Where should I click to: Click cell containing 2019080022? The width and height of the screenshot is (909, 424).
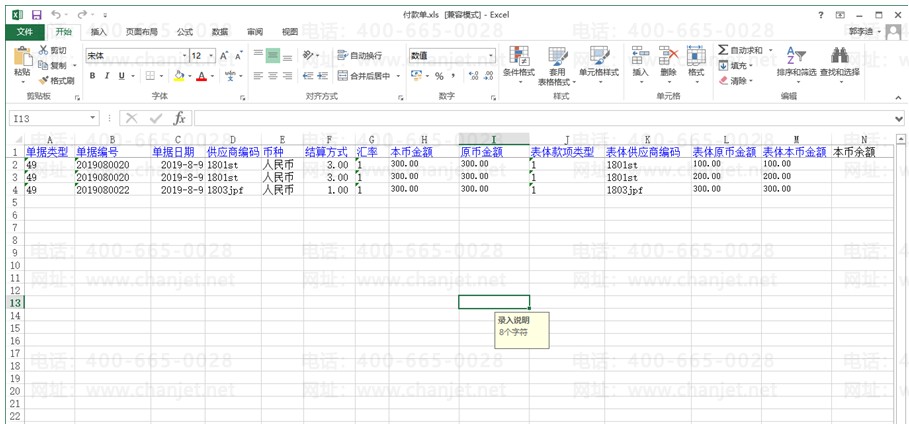click(112, 190)
